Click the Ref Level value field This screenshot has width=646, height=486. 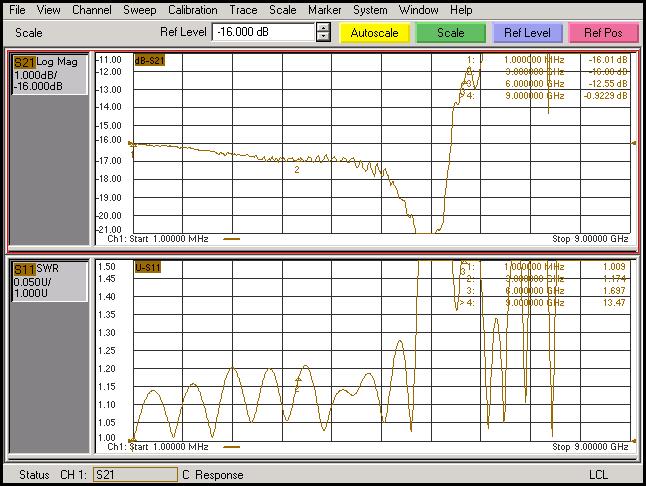tap(263, 32)
